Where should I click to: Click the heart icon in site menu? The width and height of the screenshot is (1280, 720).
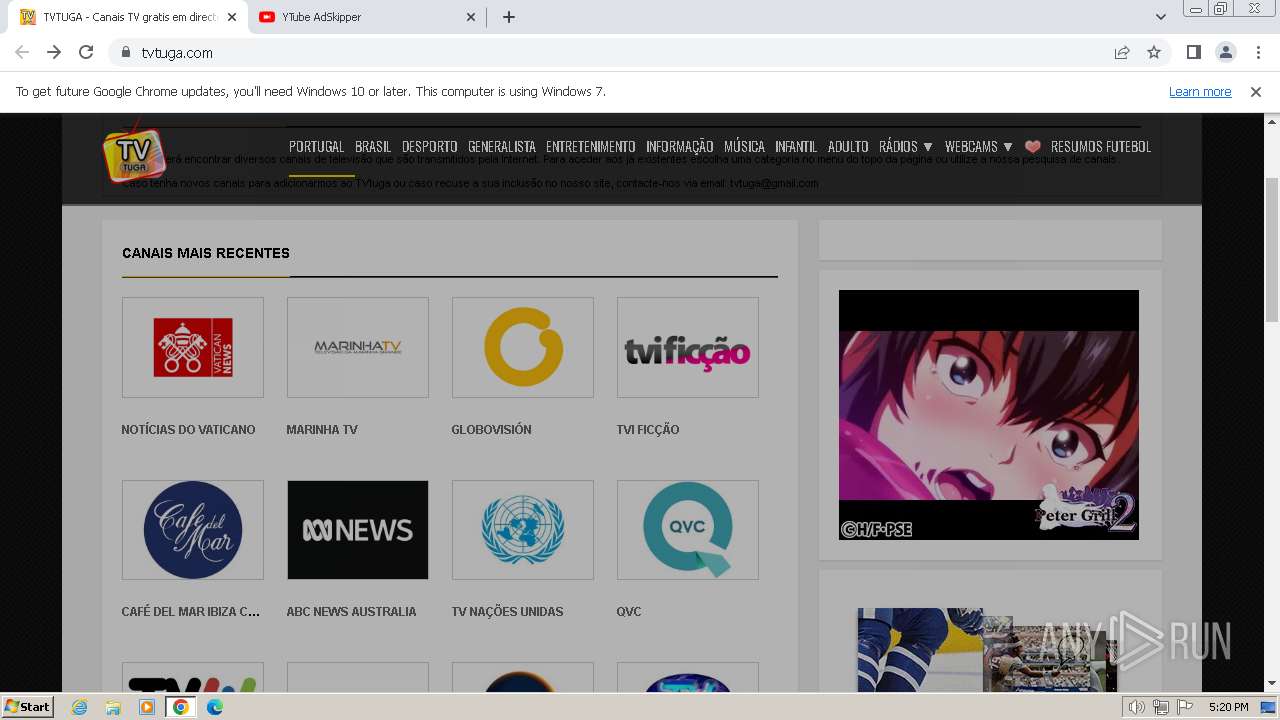coord(1033,147)
